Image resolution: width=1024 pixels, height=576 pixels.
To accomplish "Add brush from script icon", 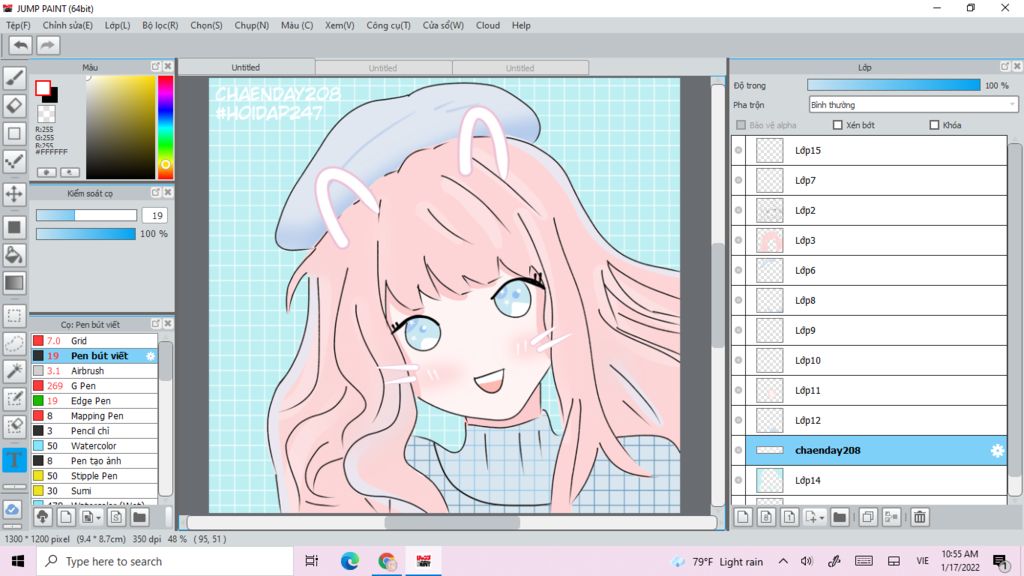I will (x=116, y=517).
